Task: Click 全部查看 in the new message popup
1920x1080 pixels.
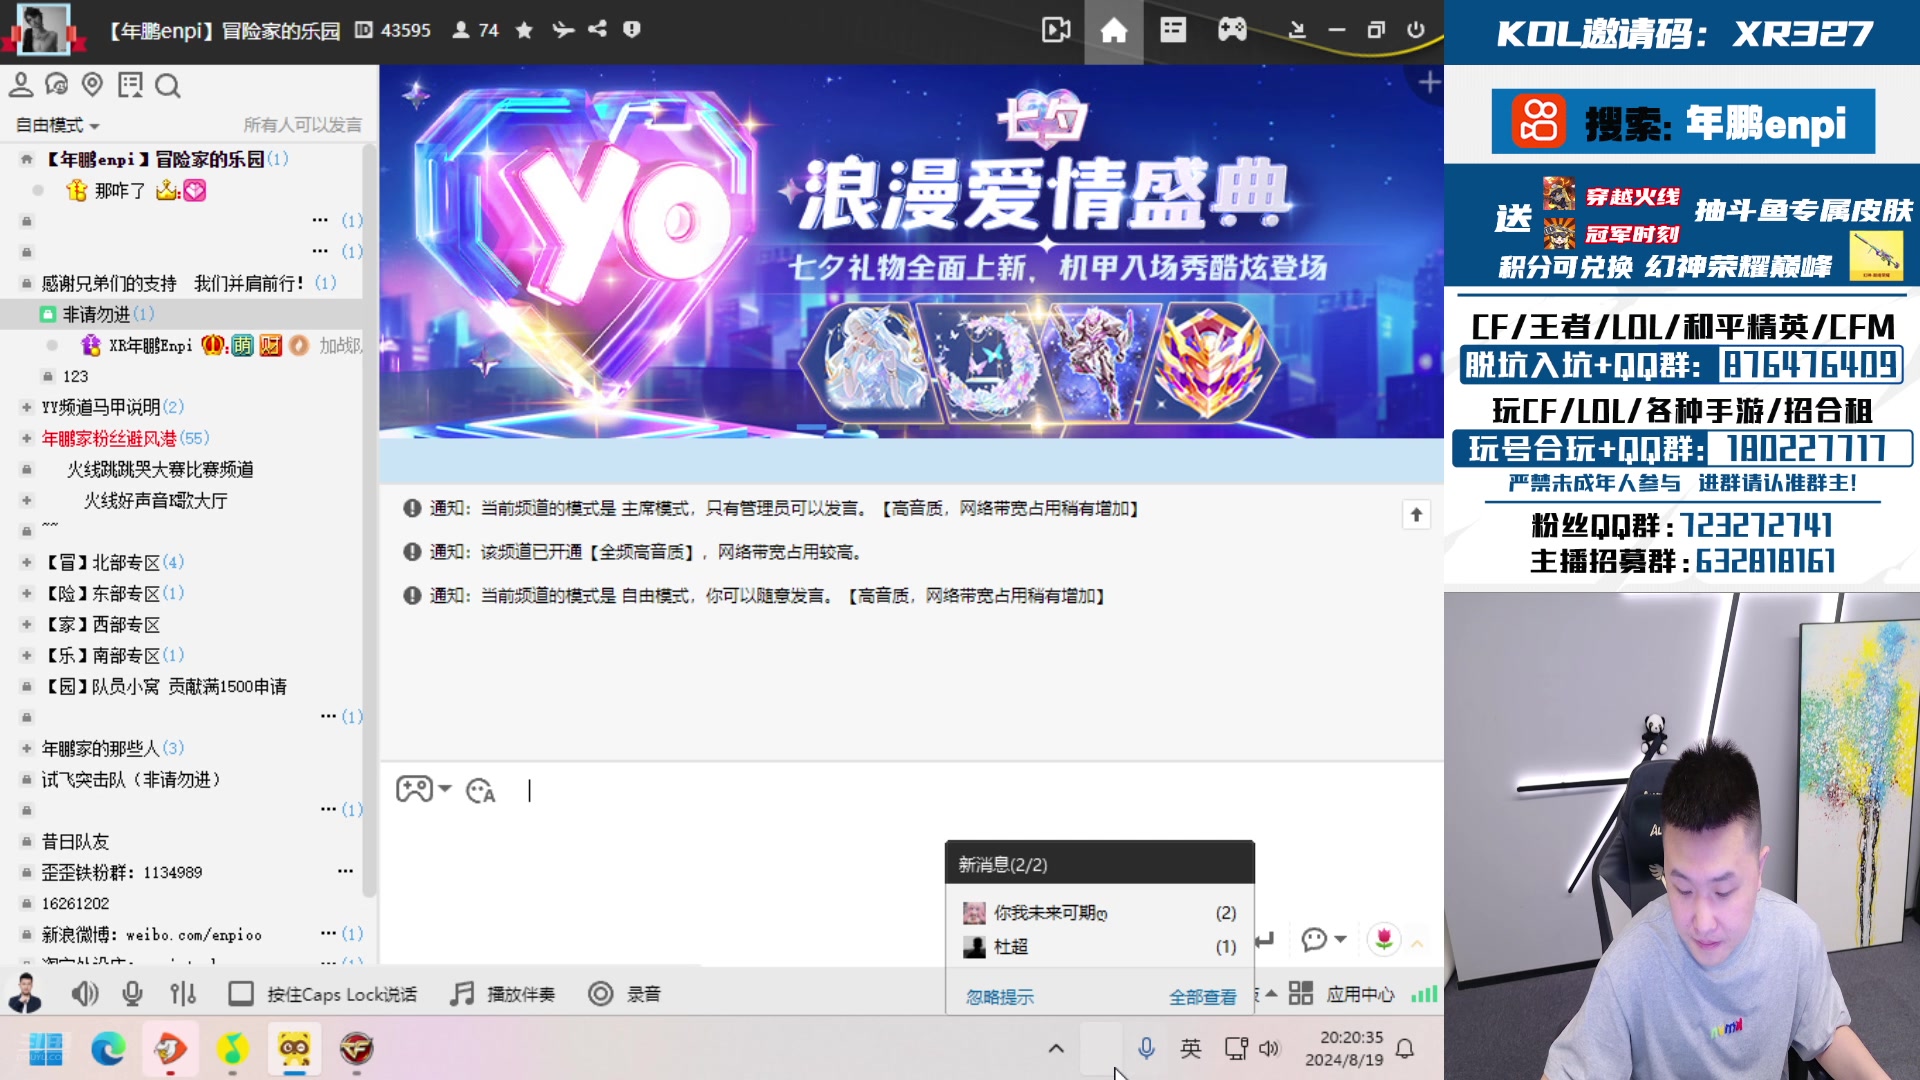Action: [x=1203, y=997]
